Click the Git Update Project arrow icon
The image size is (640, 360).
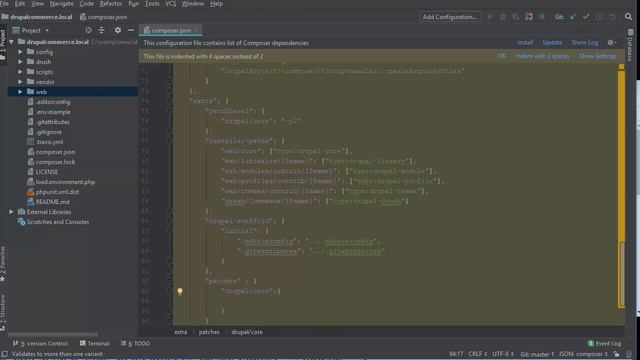[573, 17]
